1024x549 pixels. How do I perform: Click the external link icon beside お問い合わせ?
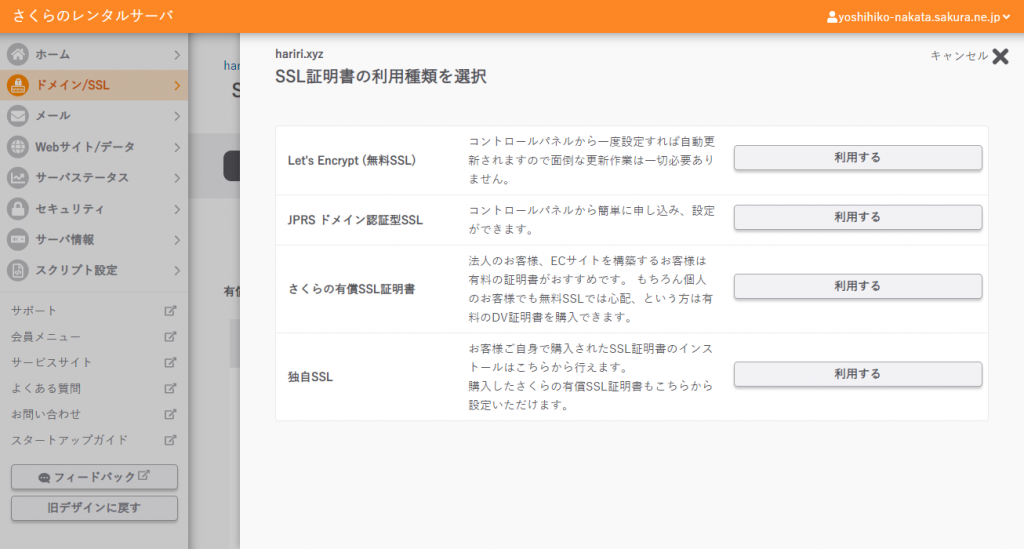(x=170, y=414)
